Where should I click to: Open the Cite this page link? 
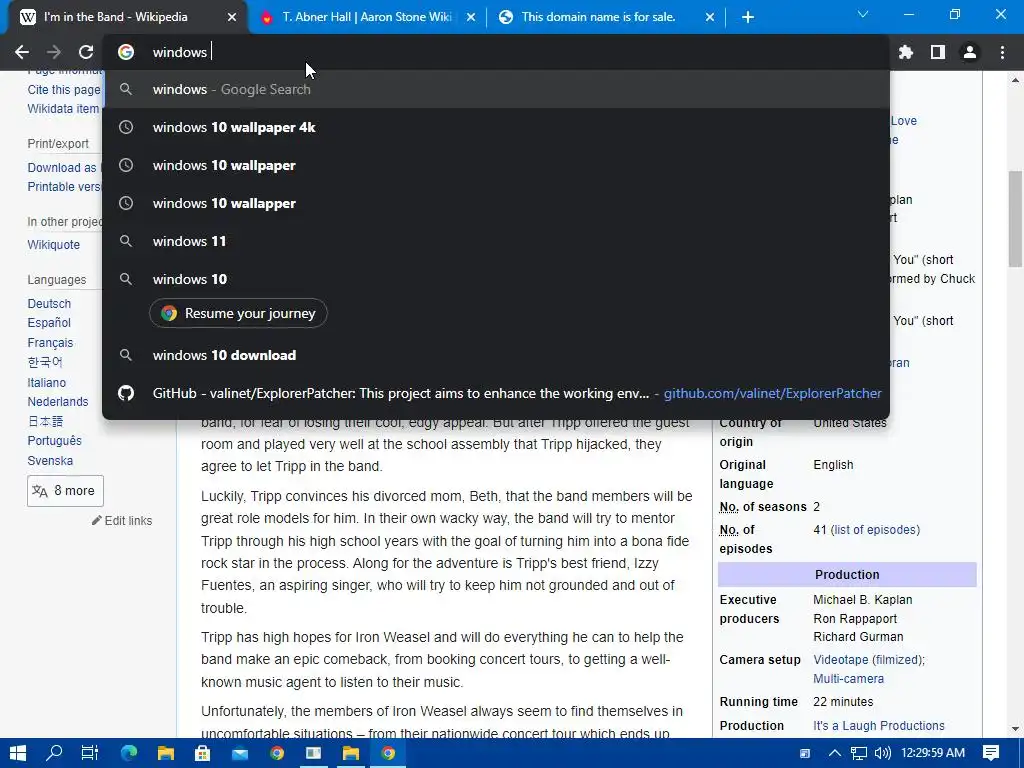(x=64, y=89)
